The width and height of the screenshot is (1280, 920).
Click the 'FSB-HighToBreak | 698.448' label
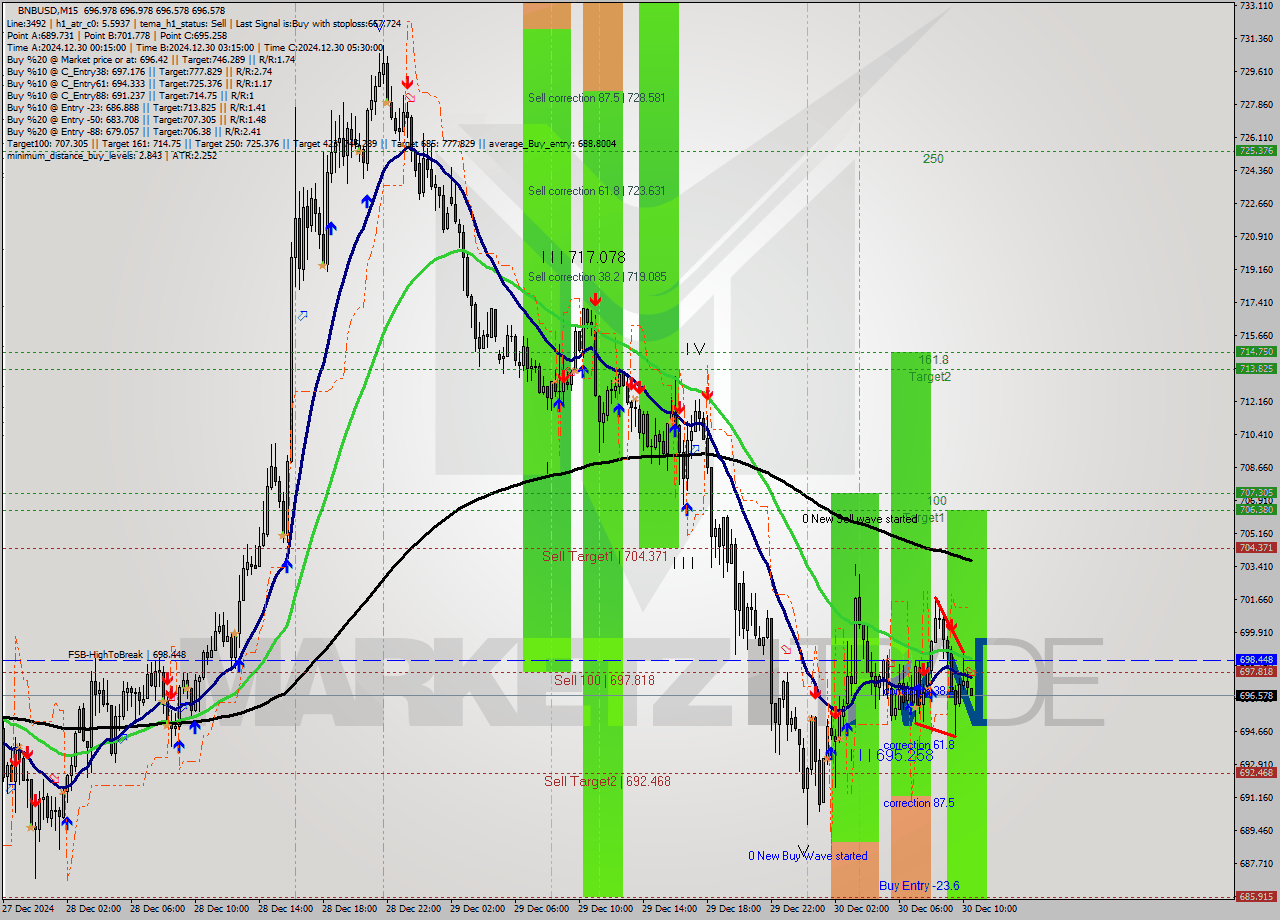[x=127, y=655]
